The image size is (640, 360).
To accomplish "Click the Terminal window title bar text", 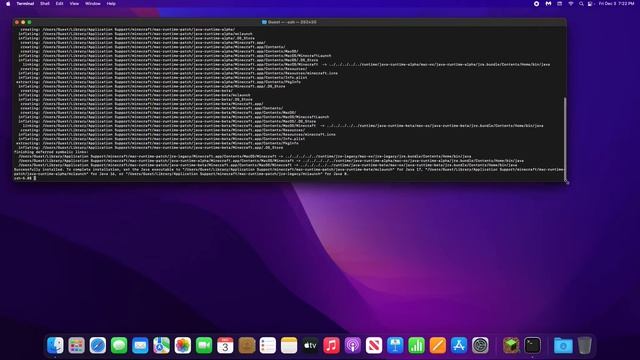I will (x=292, y=22).
